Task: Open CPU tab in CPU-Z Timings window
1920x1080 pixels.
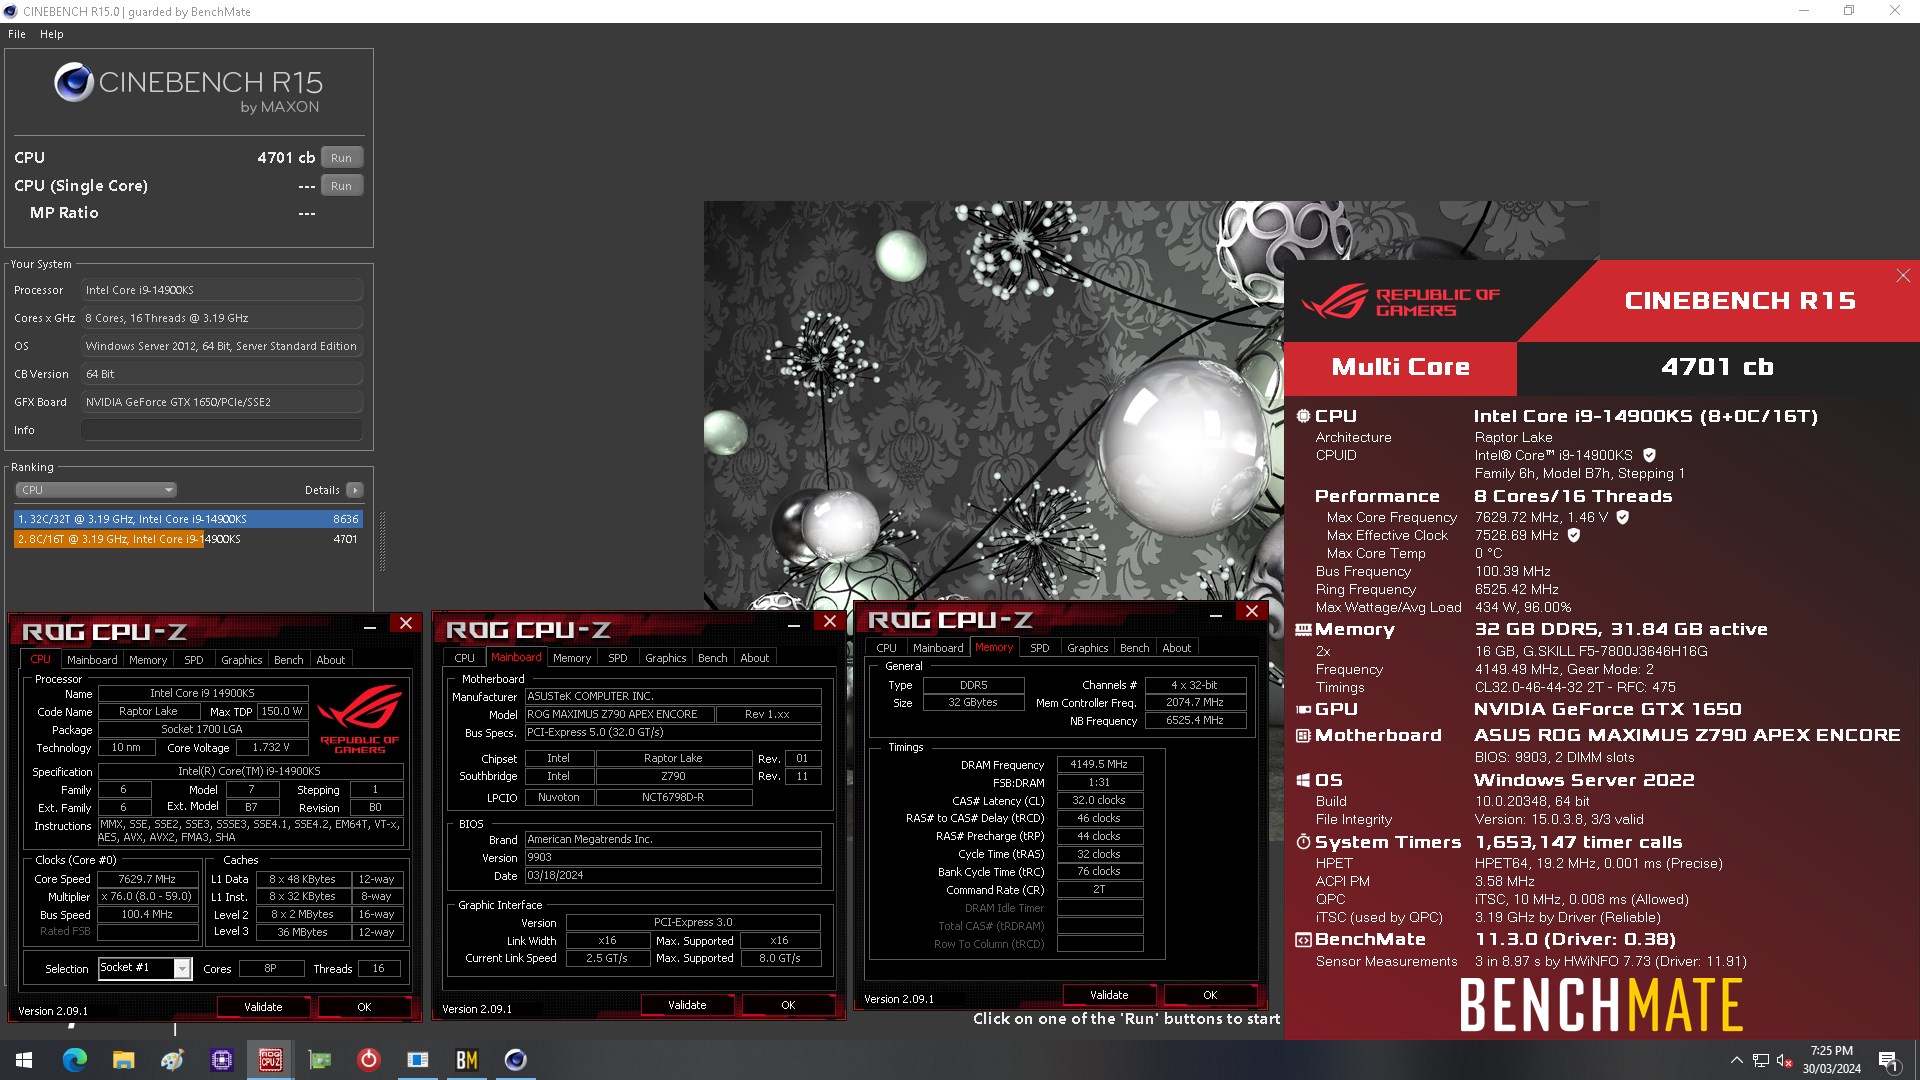Action: pos(887,648)
